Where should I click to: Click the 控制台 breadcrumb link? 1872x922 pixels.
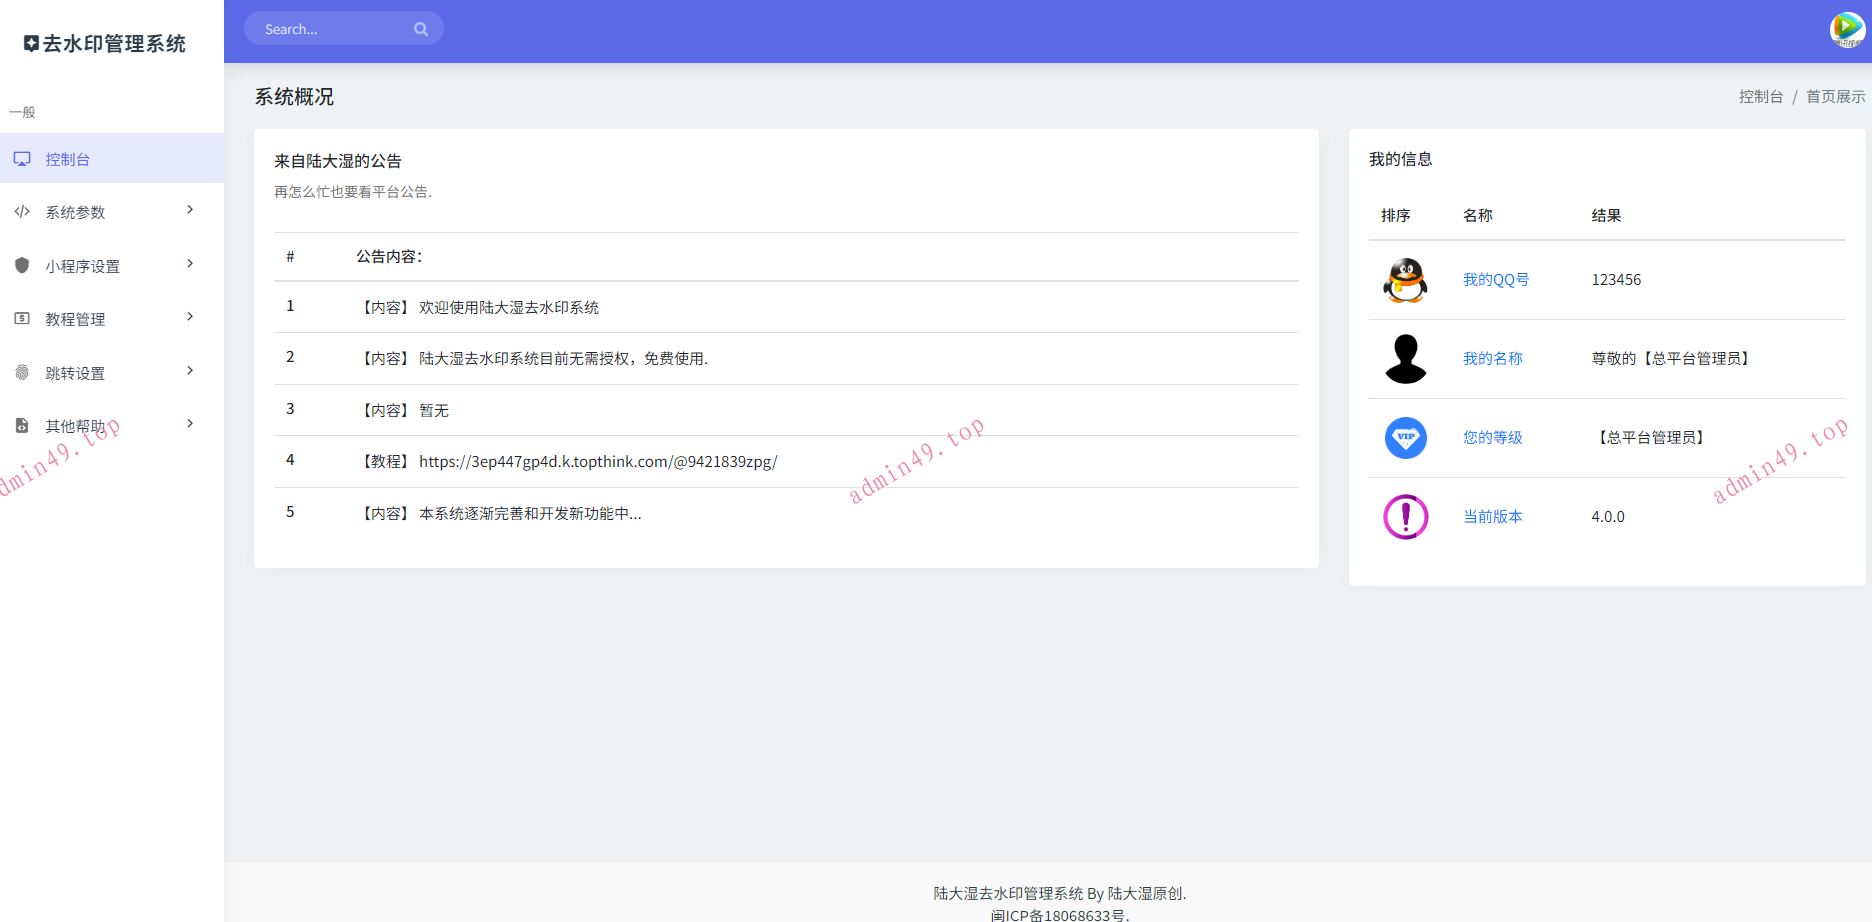tap(1760, 97)
